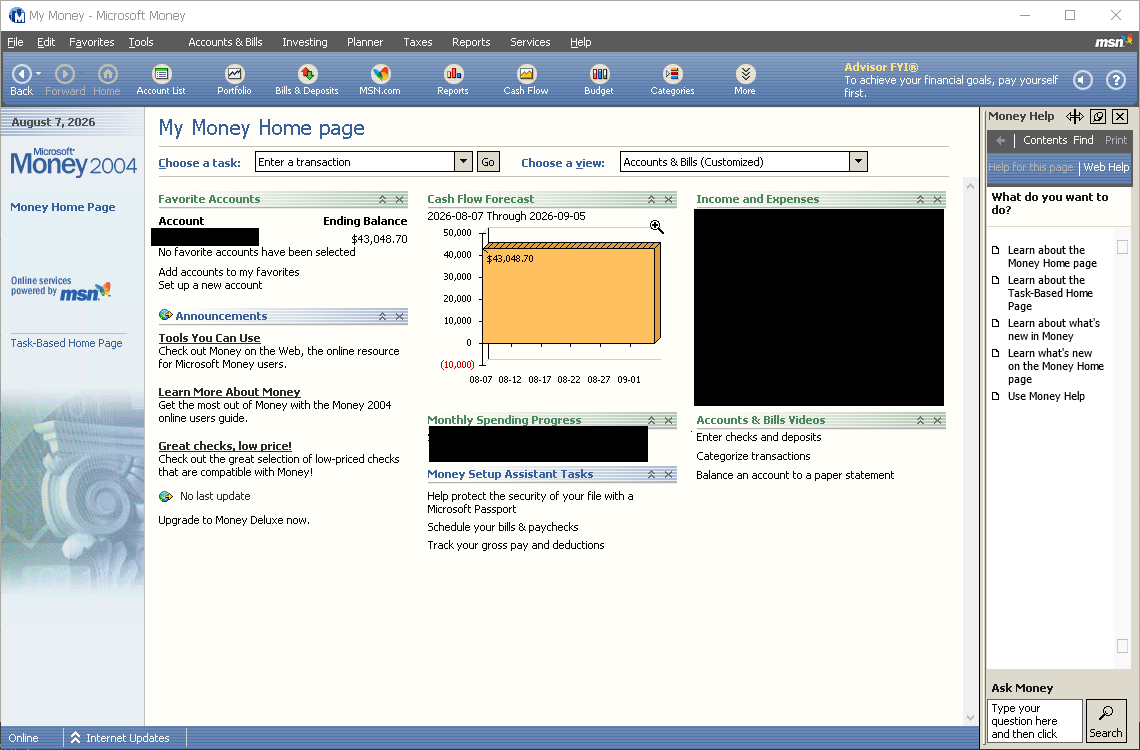1140x750 pixels.
Task: Close the Favorite Accounts section
Action: pyautogui.click(x=400, y=199)
